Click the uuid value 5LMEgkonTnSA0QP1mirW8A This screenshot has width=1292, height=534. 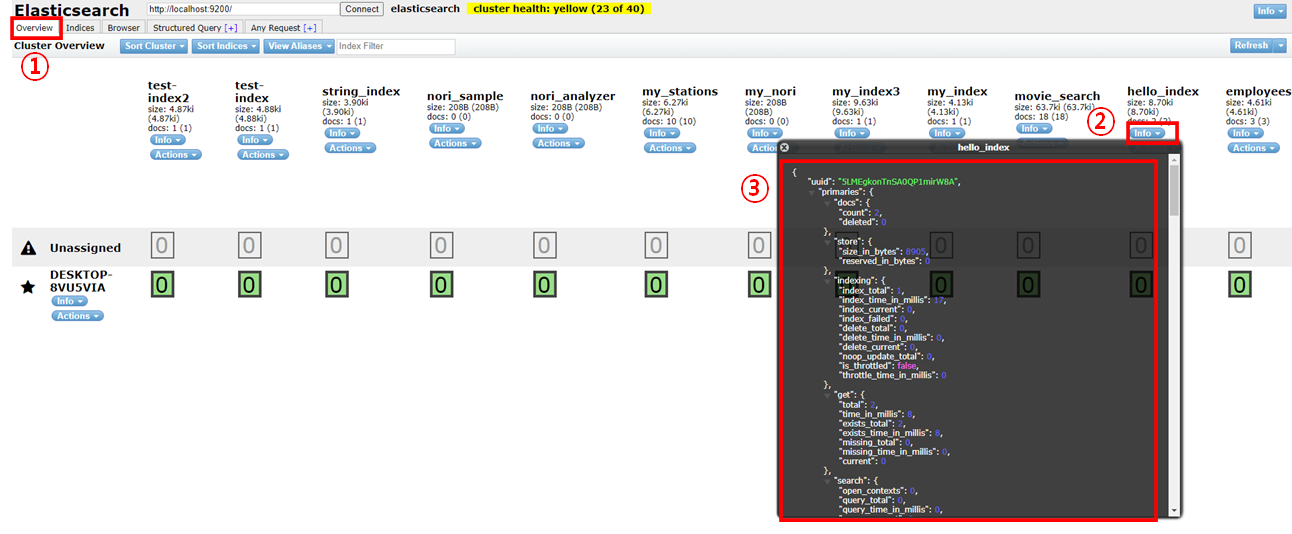(899, 181)
